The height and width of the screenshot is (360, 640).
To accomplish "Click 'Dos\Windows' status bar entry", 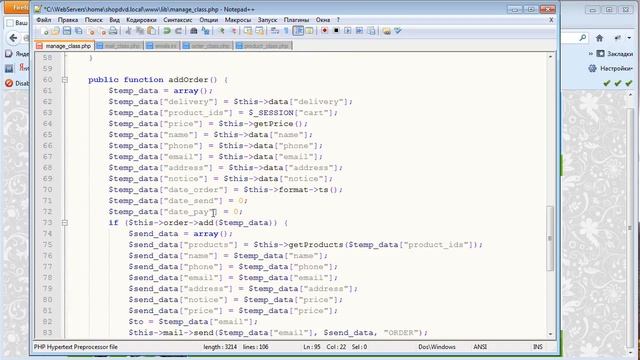I will (437, 347).
